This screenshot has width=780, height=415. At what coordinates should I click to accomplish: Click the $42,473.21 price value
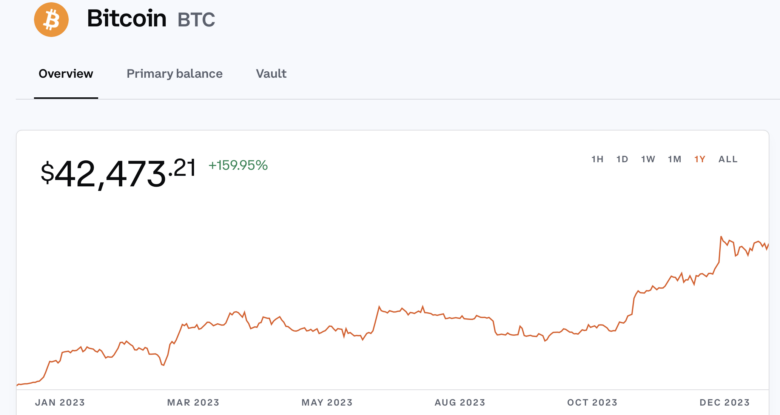(x=118, y=173)
